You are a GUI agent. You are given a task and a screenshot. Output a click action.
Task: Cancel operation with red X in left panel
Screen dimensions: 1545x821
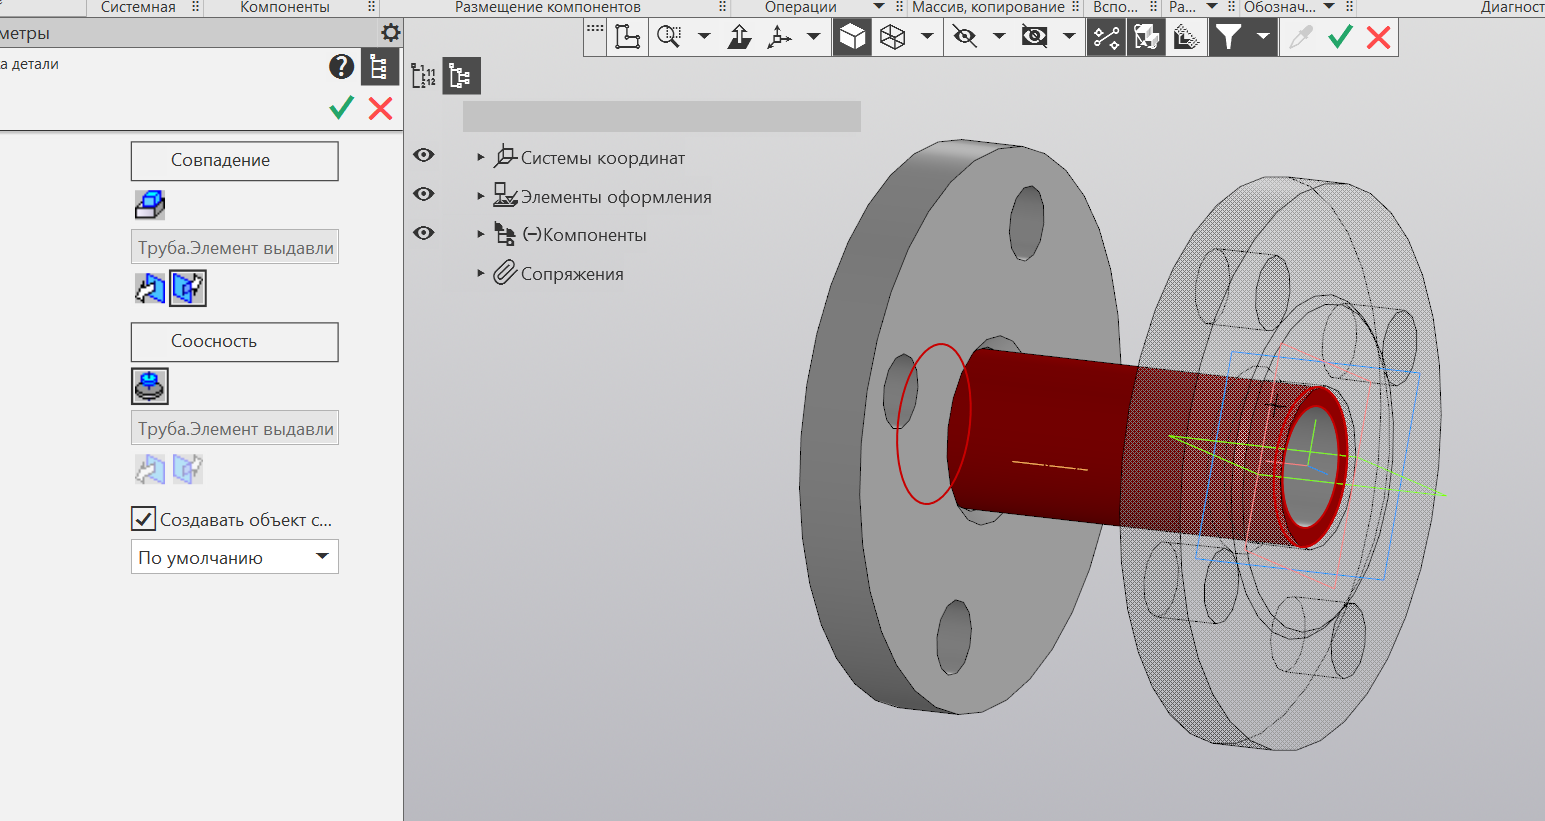pos(381,108)
